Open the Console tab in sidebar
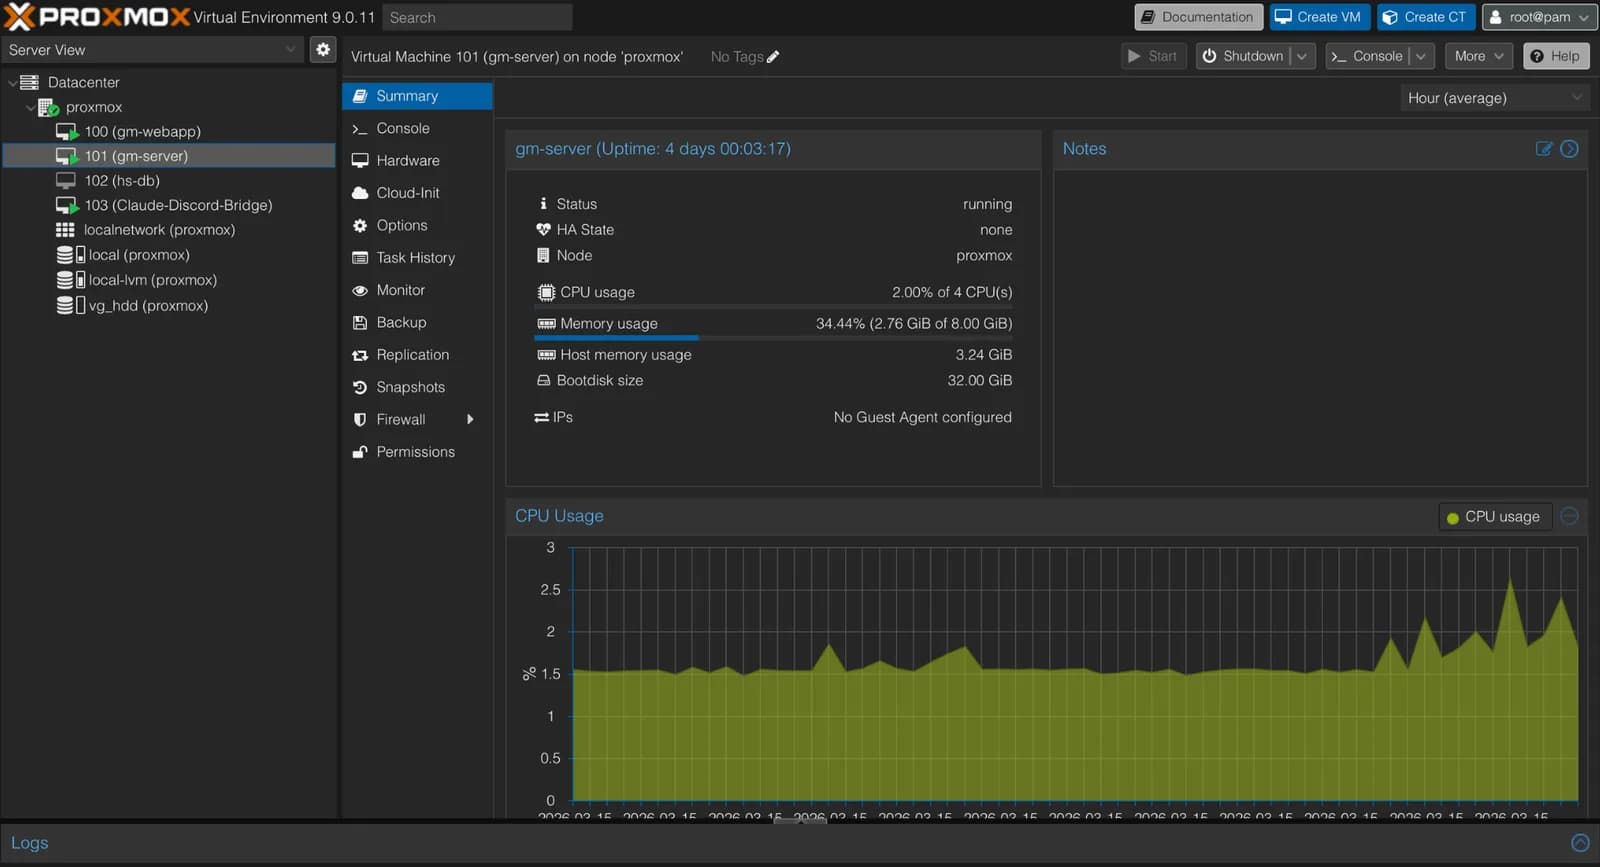Image resolution: width=1600 pixels, height=867 pixels. 417,128
